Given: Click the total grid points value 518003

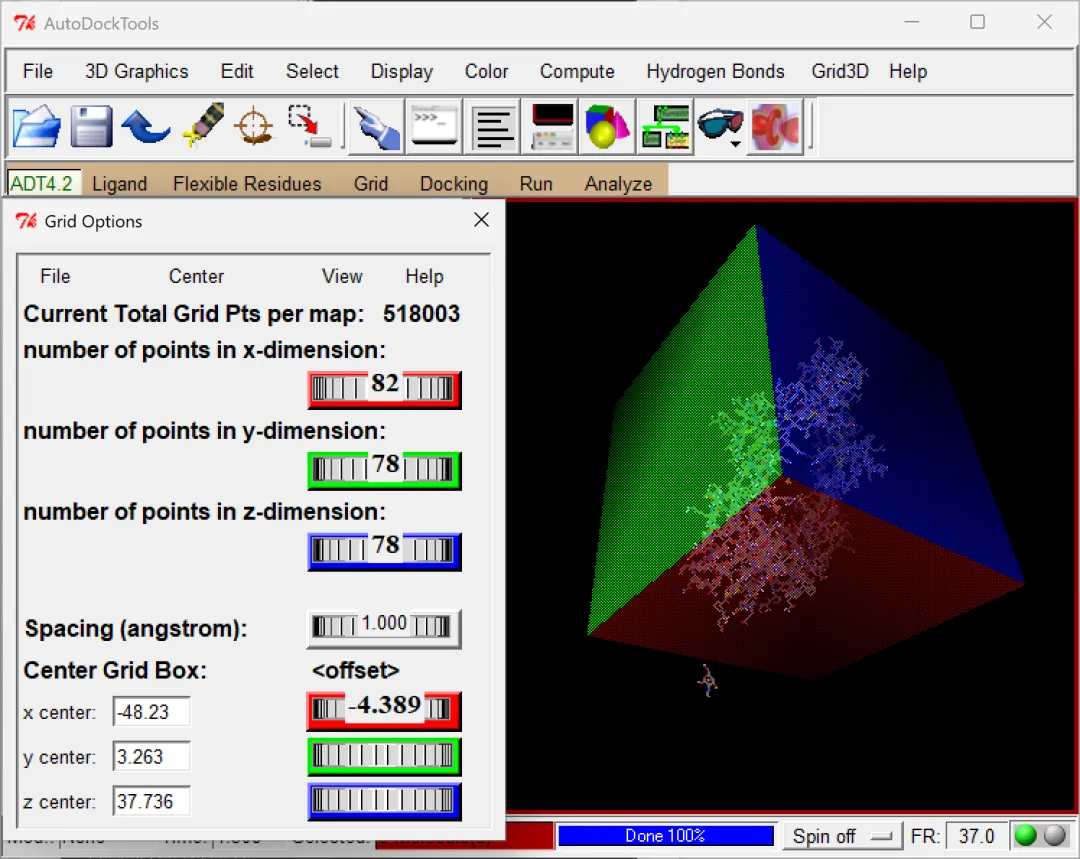Looking at the screenshot, I should 421,313.
